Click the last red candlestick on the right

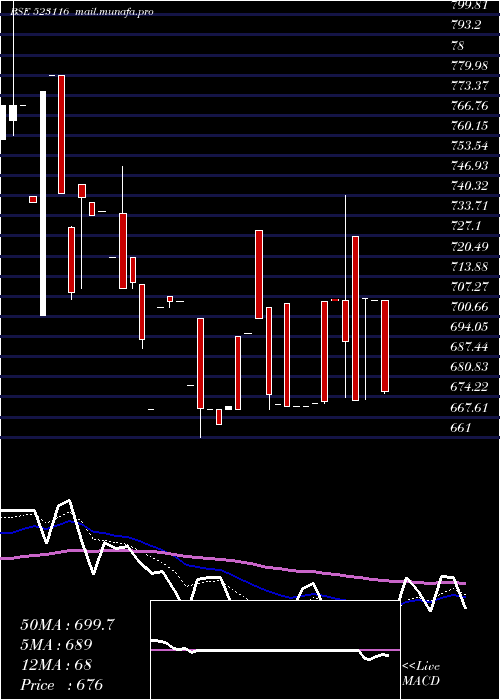click(x=385, y=346)
